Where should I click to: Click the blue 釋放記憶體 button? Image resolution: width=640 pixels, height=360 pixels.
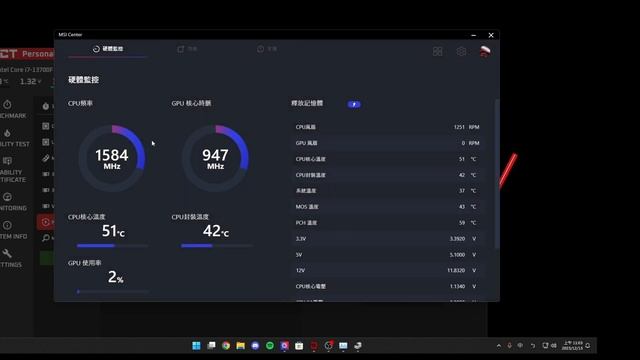click(x=354, y=104)
